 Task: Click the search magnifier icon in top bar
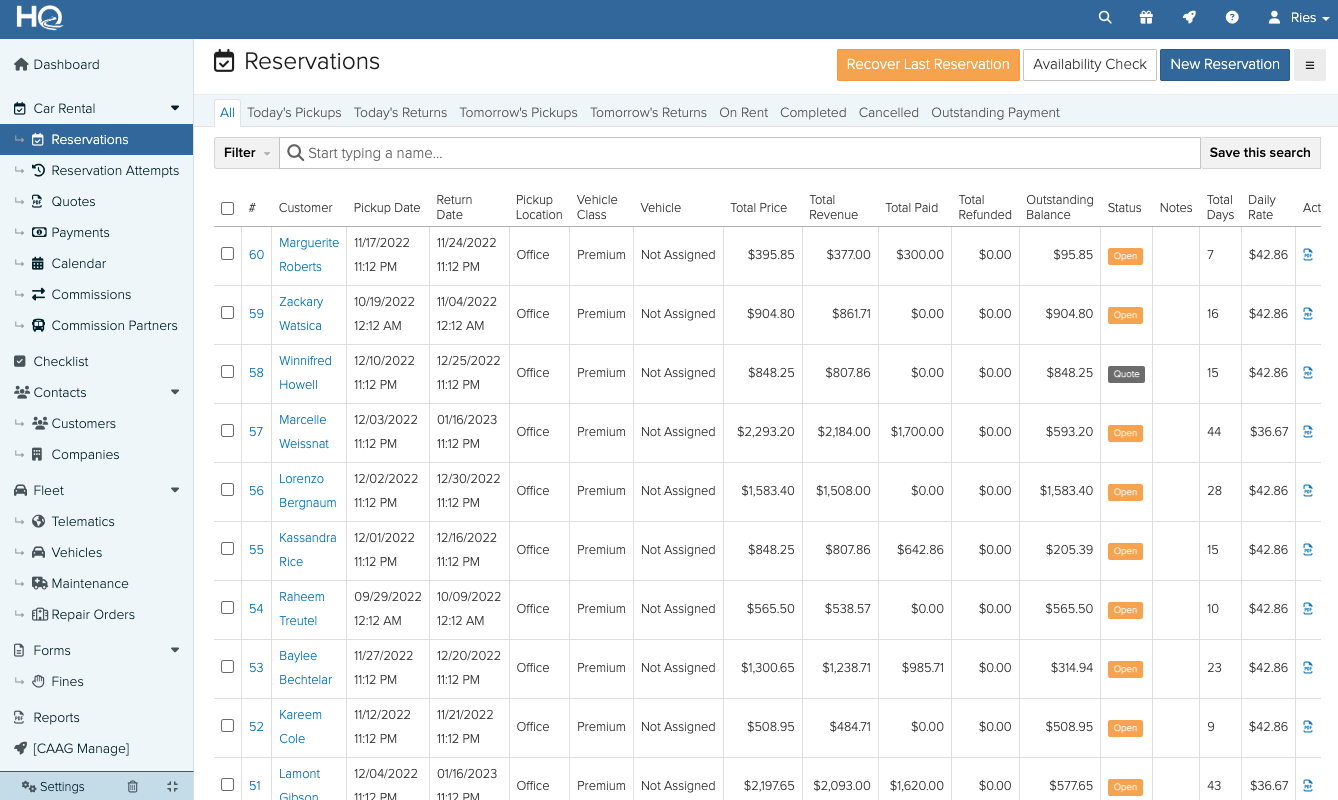pos(1105,18)
